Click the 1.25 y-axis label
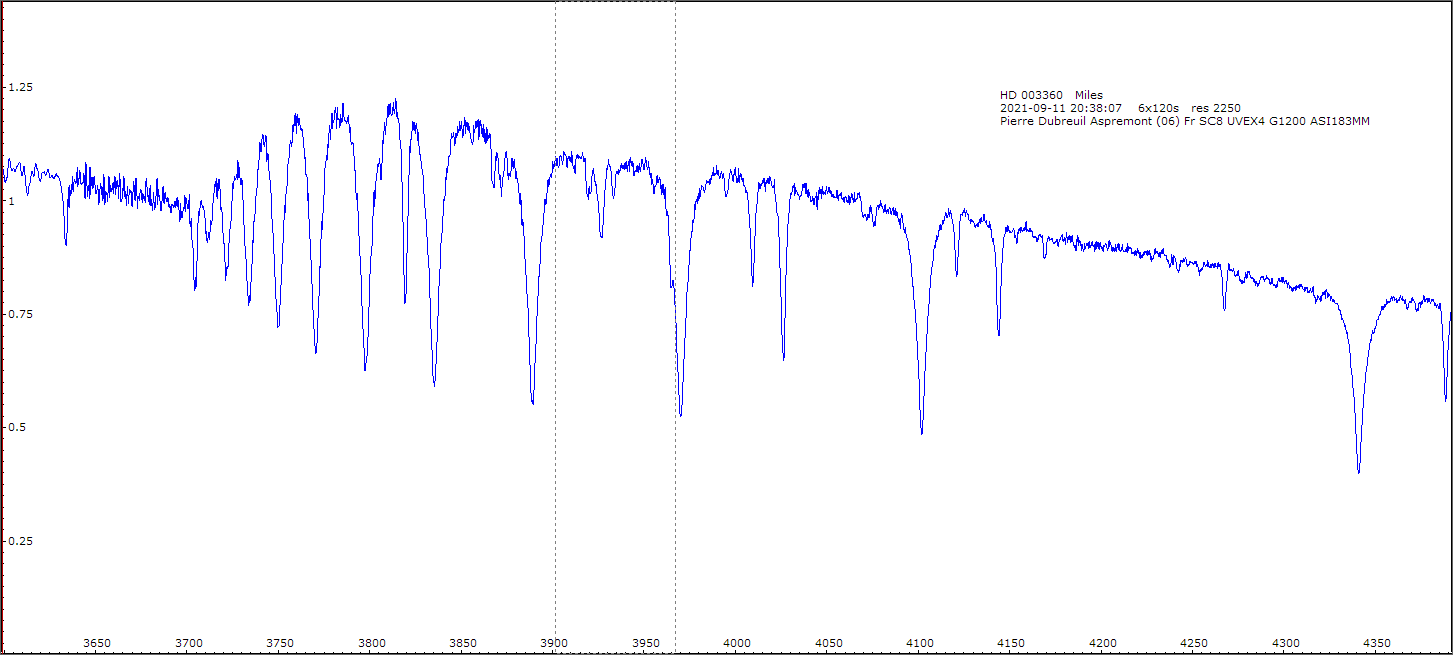This screenshot has width=1453, height=655. click(x=20, y=88)
